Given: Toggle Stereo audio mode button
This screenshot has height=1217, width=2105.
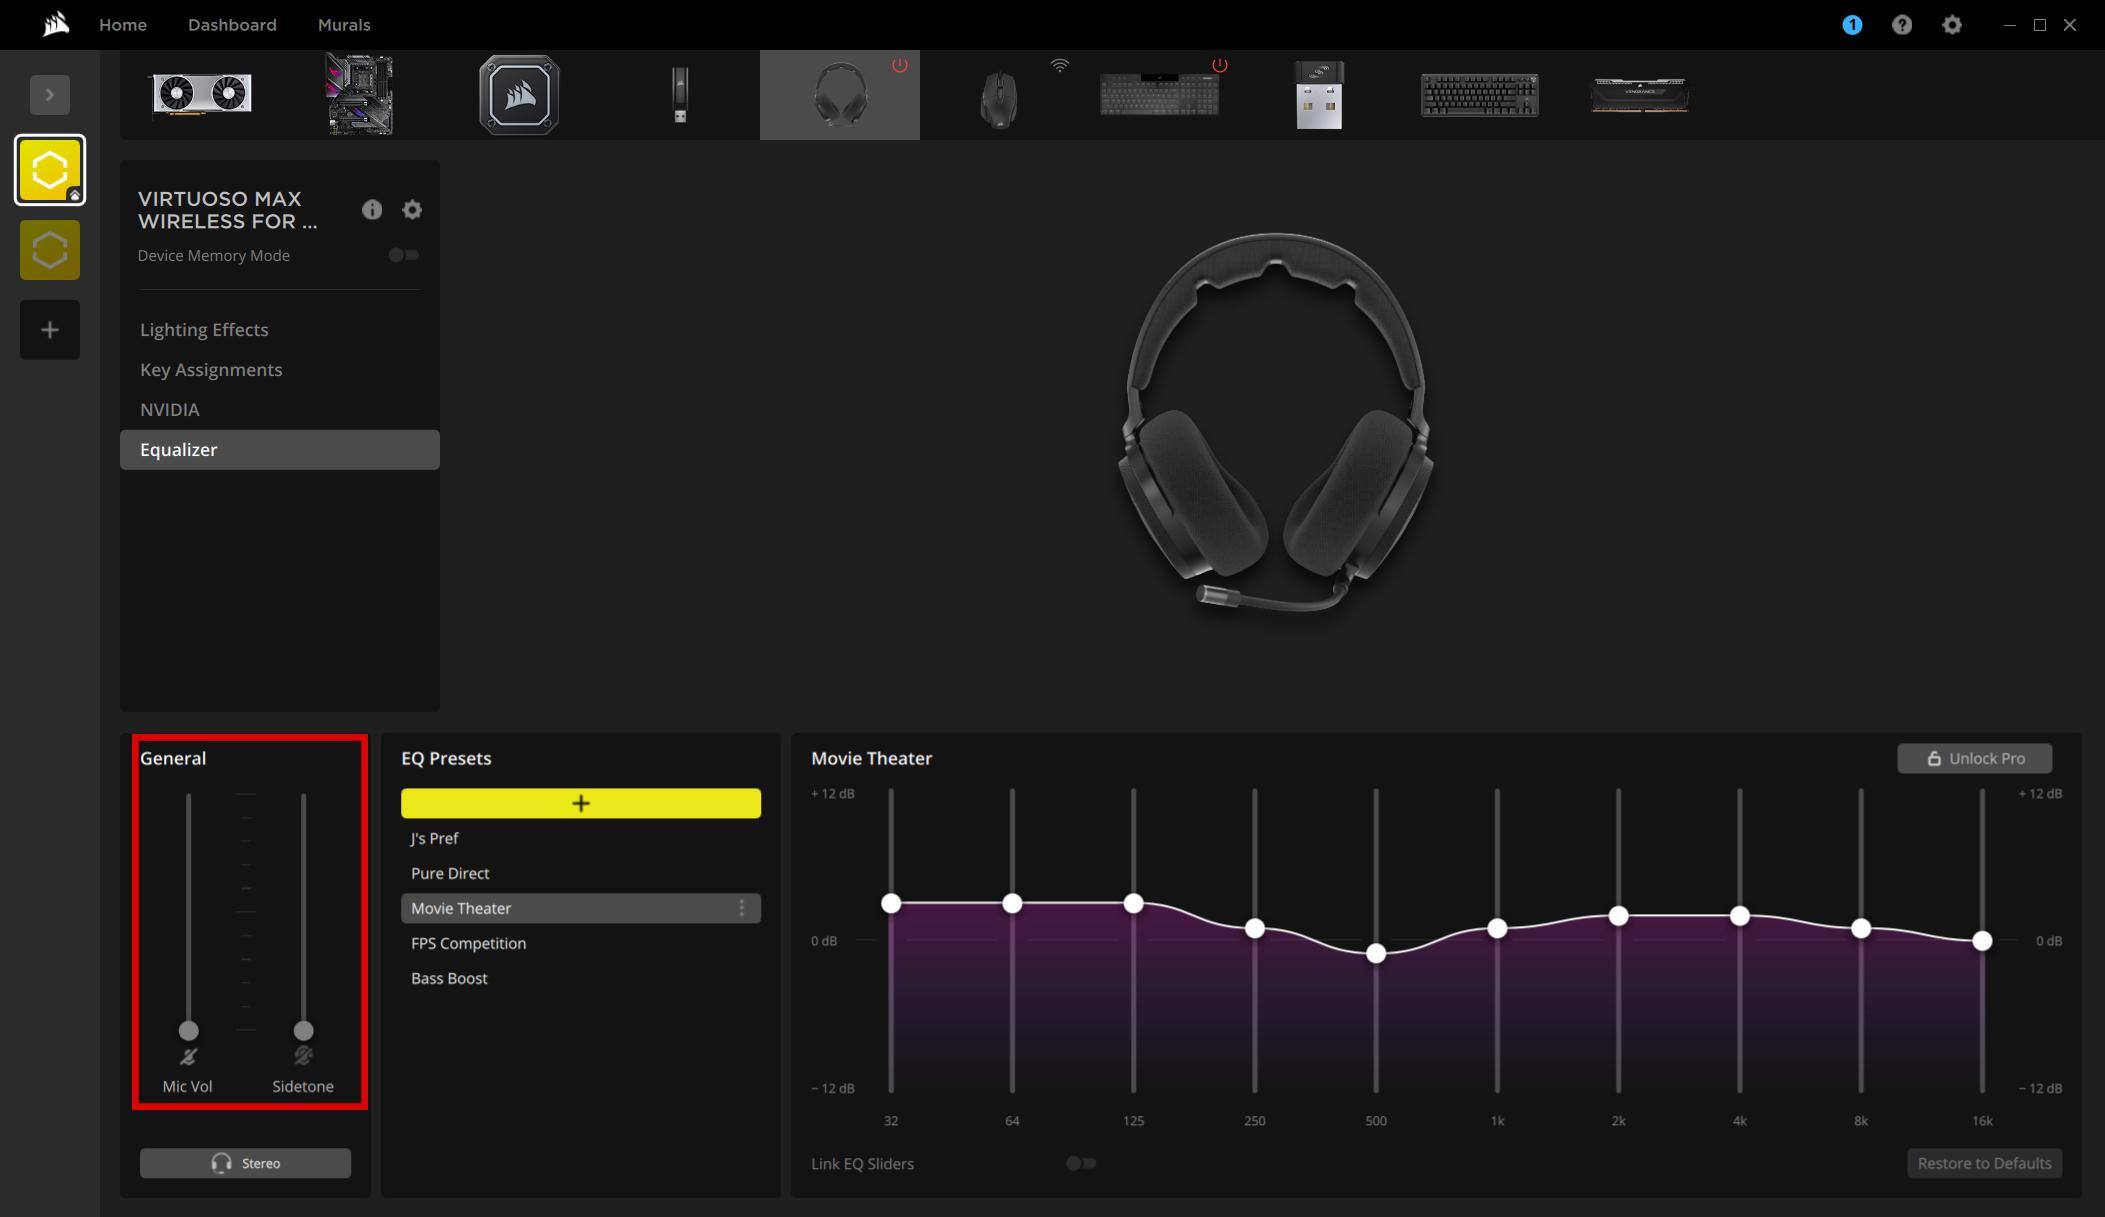Looking at the screenshot, I should [245, 1163].
